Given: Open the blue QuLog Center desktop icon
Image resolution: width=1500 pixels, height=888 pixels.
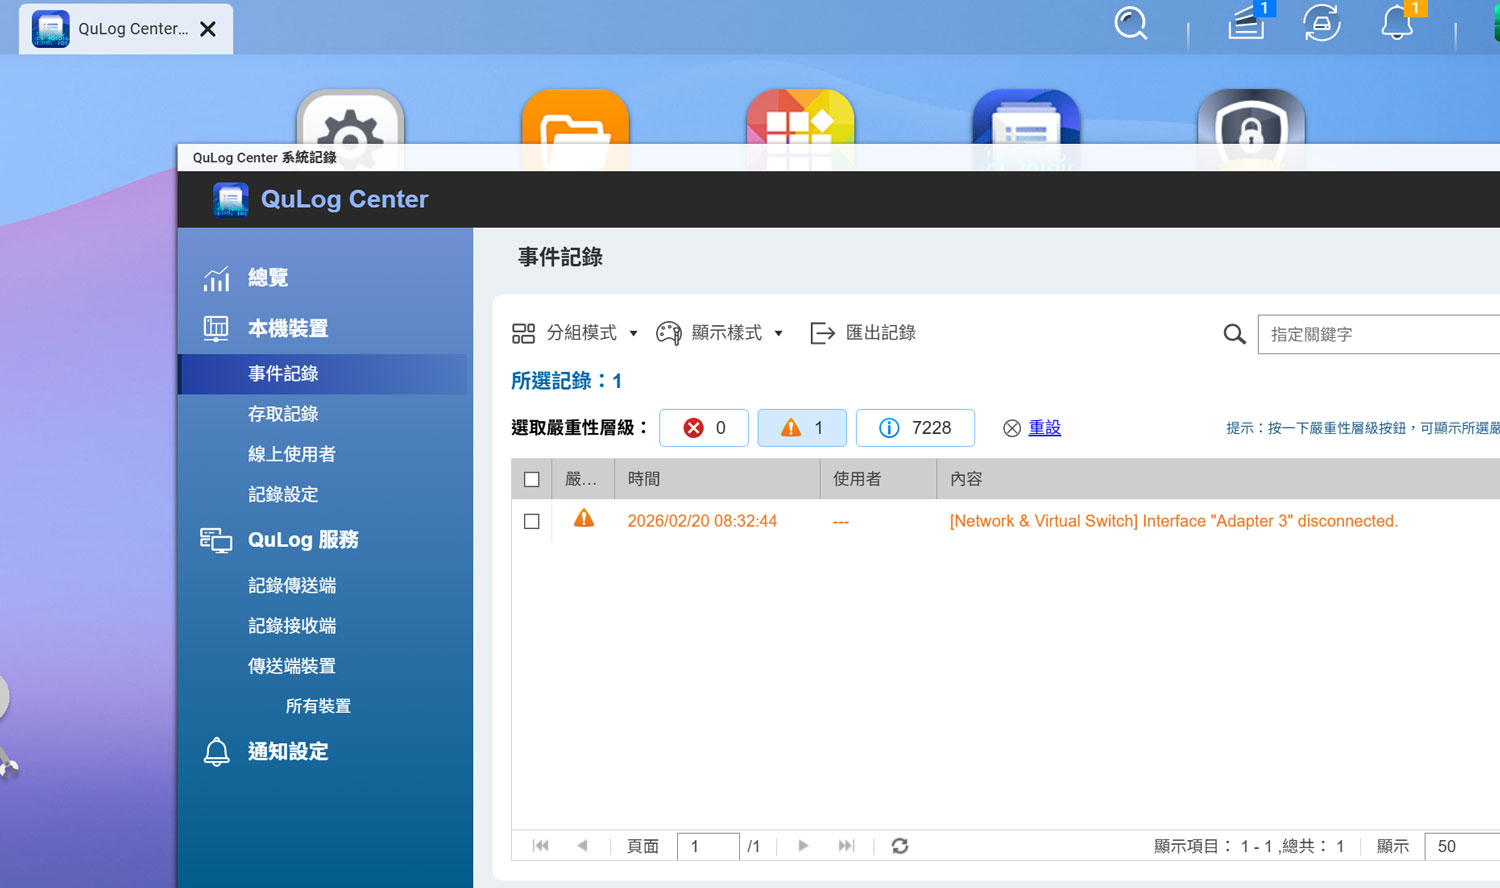Looking at the screenshot, I should coord(1026,130).
